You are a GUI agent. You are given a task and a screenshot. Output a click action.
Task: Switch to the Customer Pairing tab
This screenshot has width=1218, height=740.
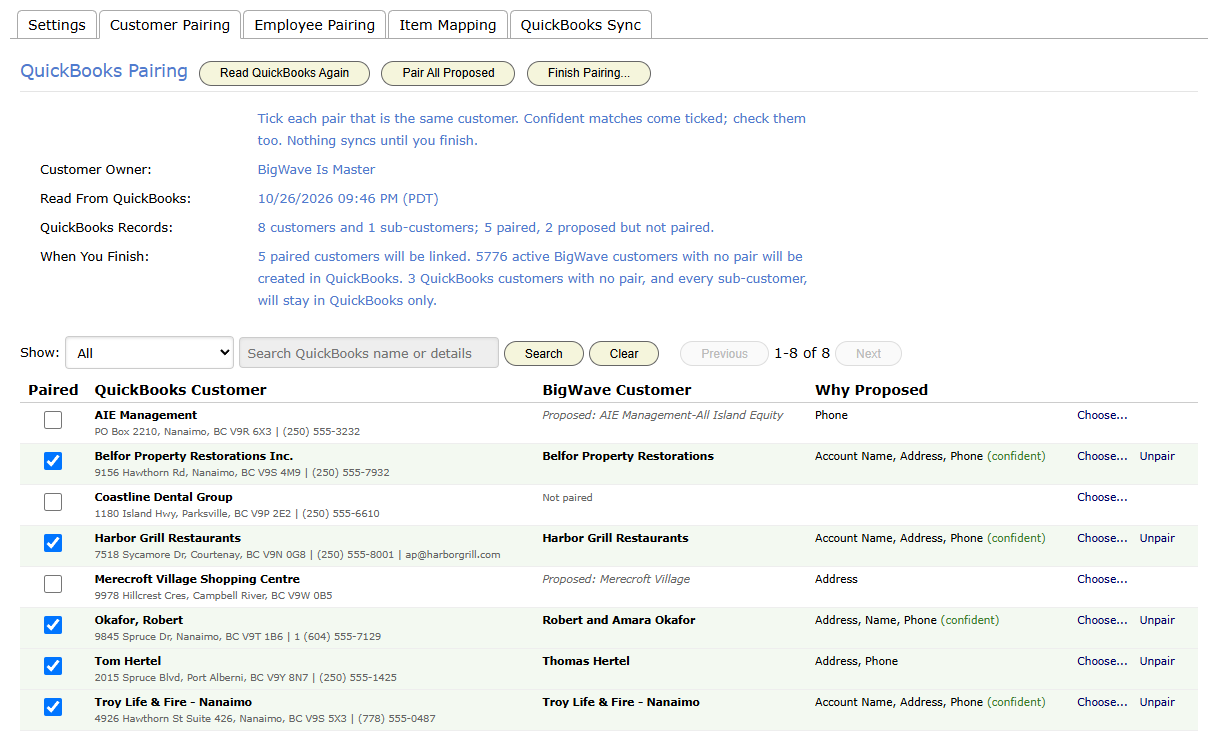pyautogui.click(x=170, y=25)
